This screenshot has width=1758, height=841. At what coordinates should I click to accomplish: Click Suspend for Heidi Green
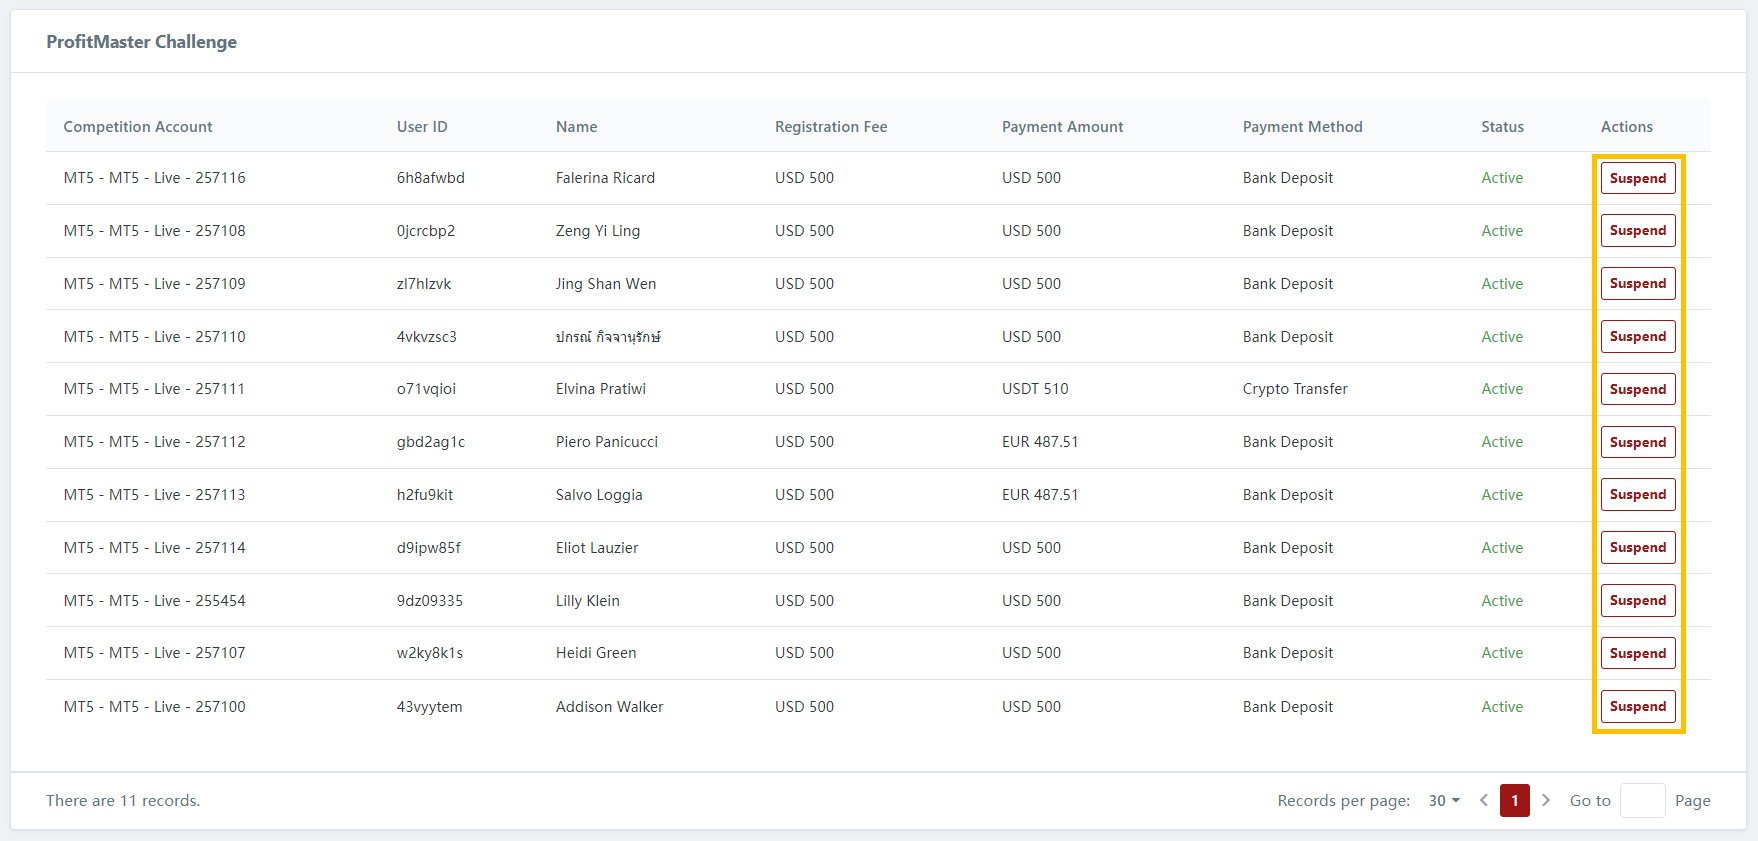[1637, 653]
